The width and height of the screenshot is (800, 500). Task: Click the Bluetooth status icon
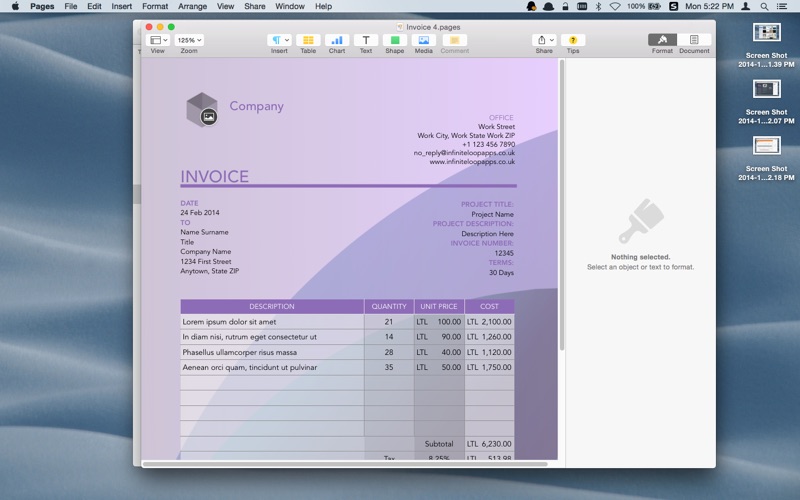click(x=598, y=6)
